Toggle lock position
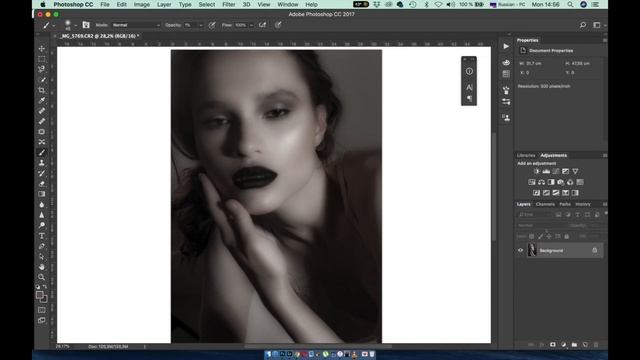 tap(549, 236)
